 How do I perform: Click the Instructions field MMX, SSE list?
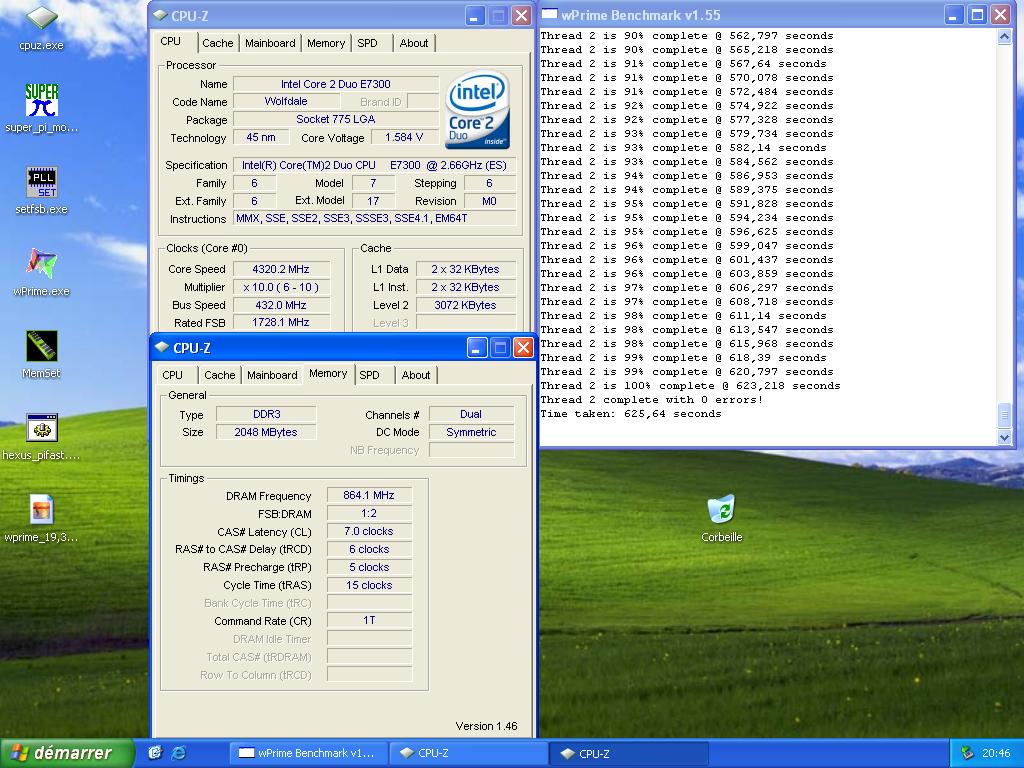click(375, 218)
